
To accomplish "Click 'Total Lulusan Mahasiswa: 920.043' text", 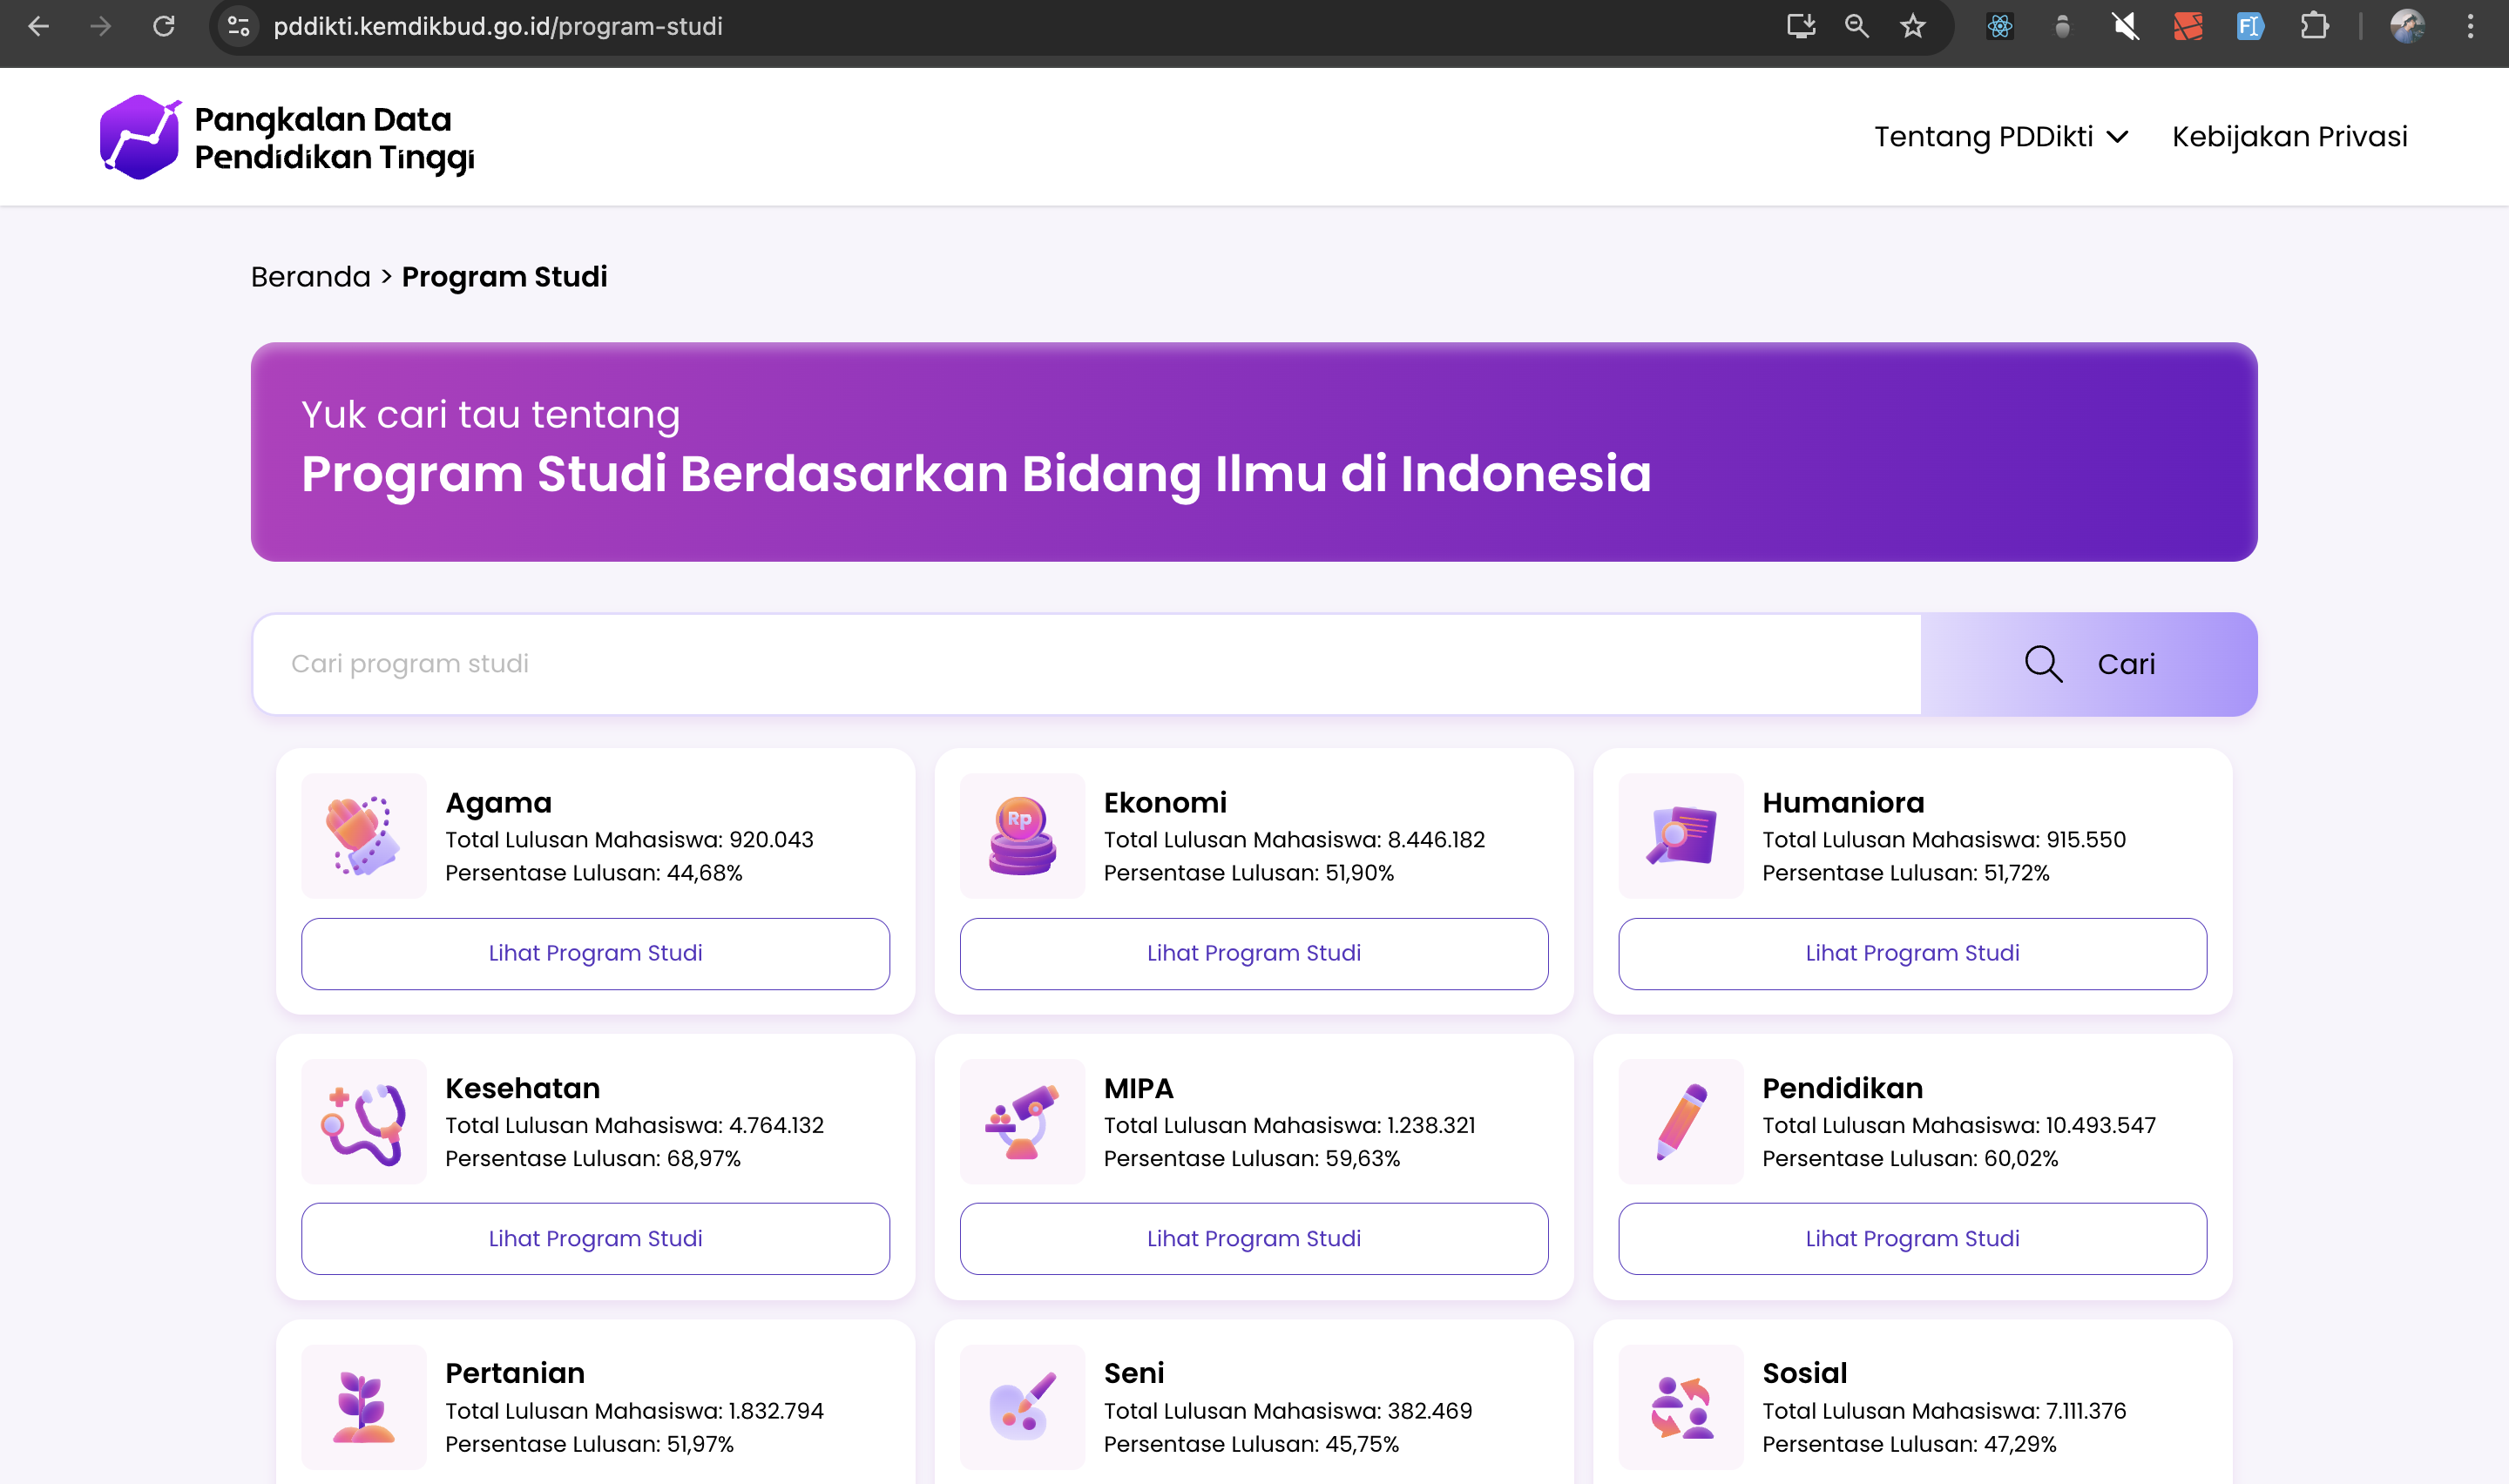I will [629, 840].
